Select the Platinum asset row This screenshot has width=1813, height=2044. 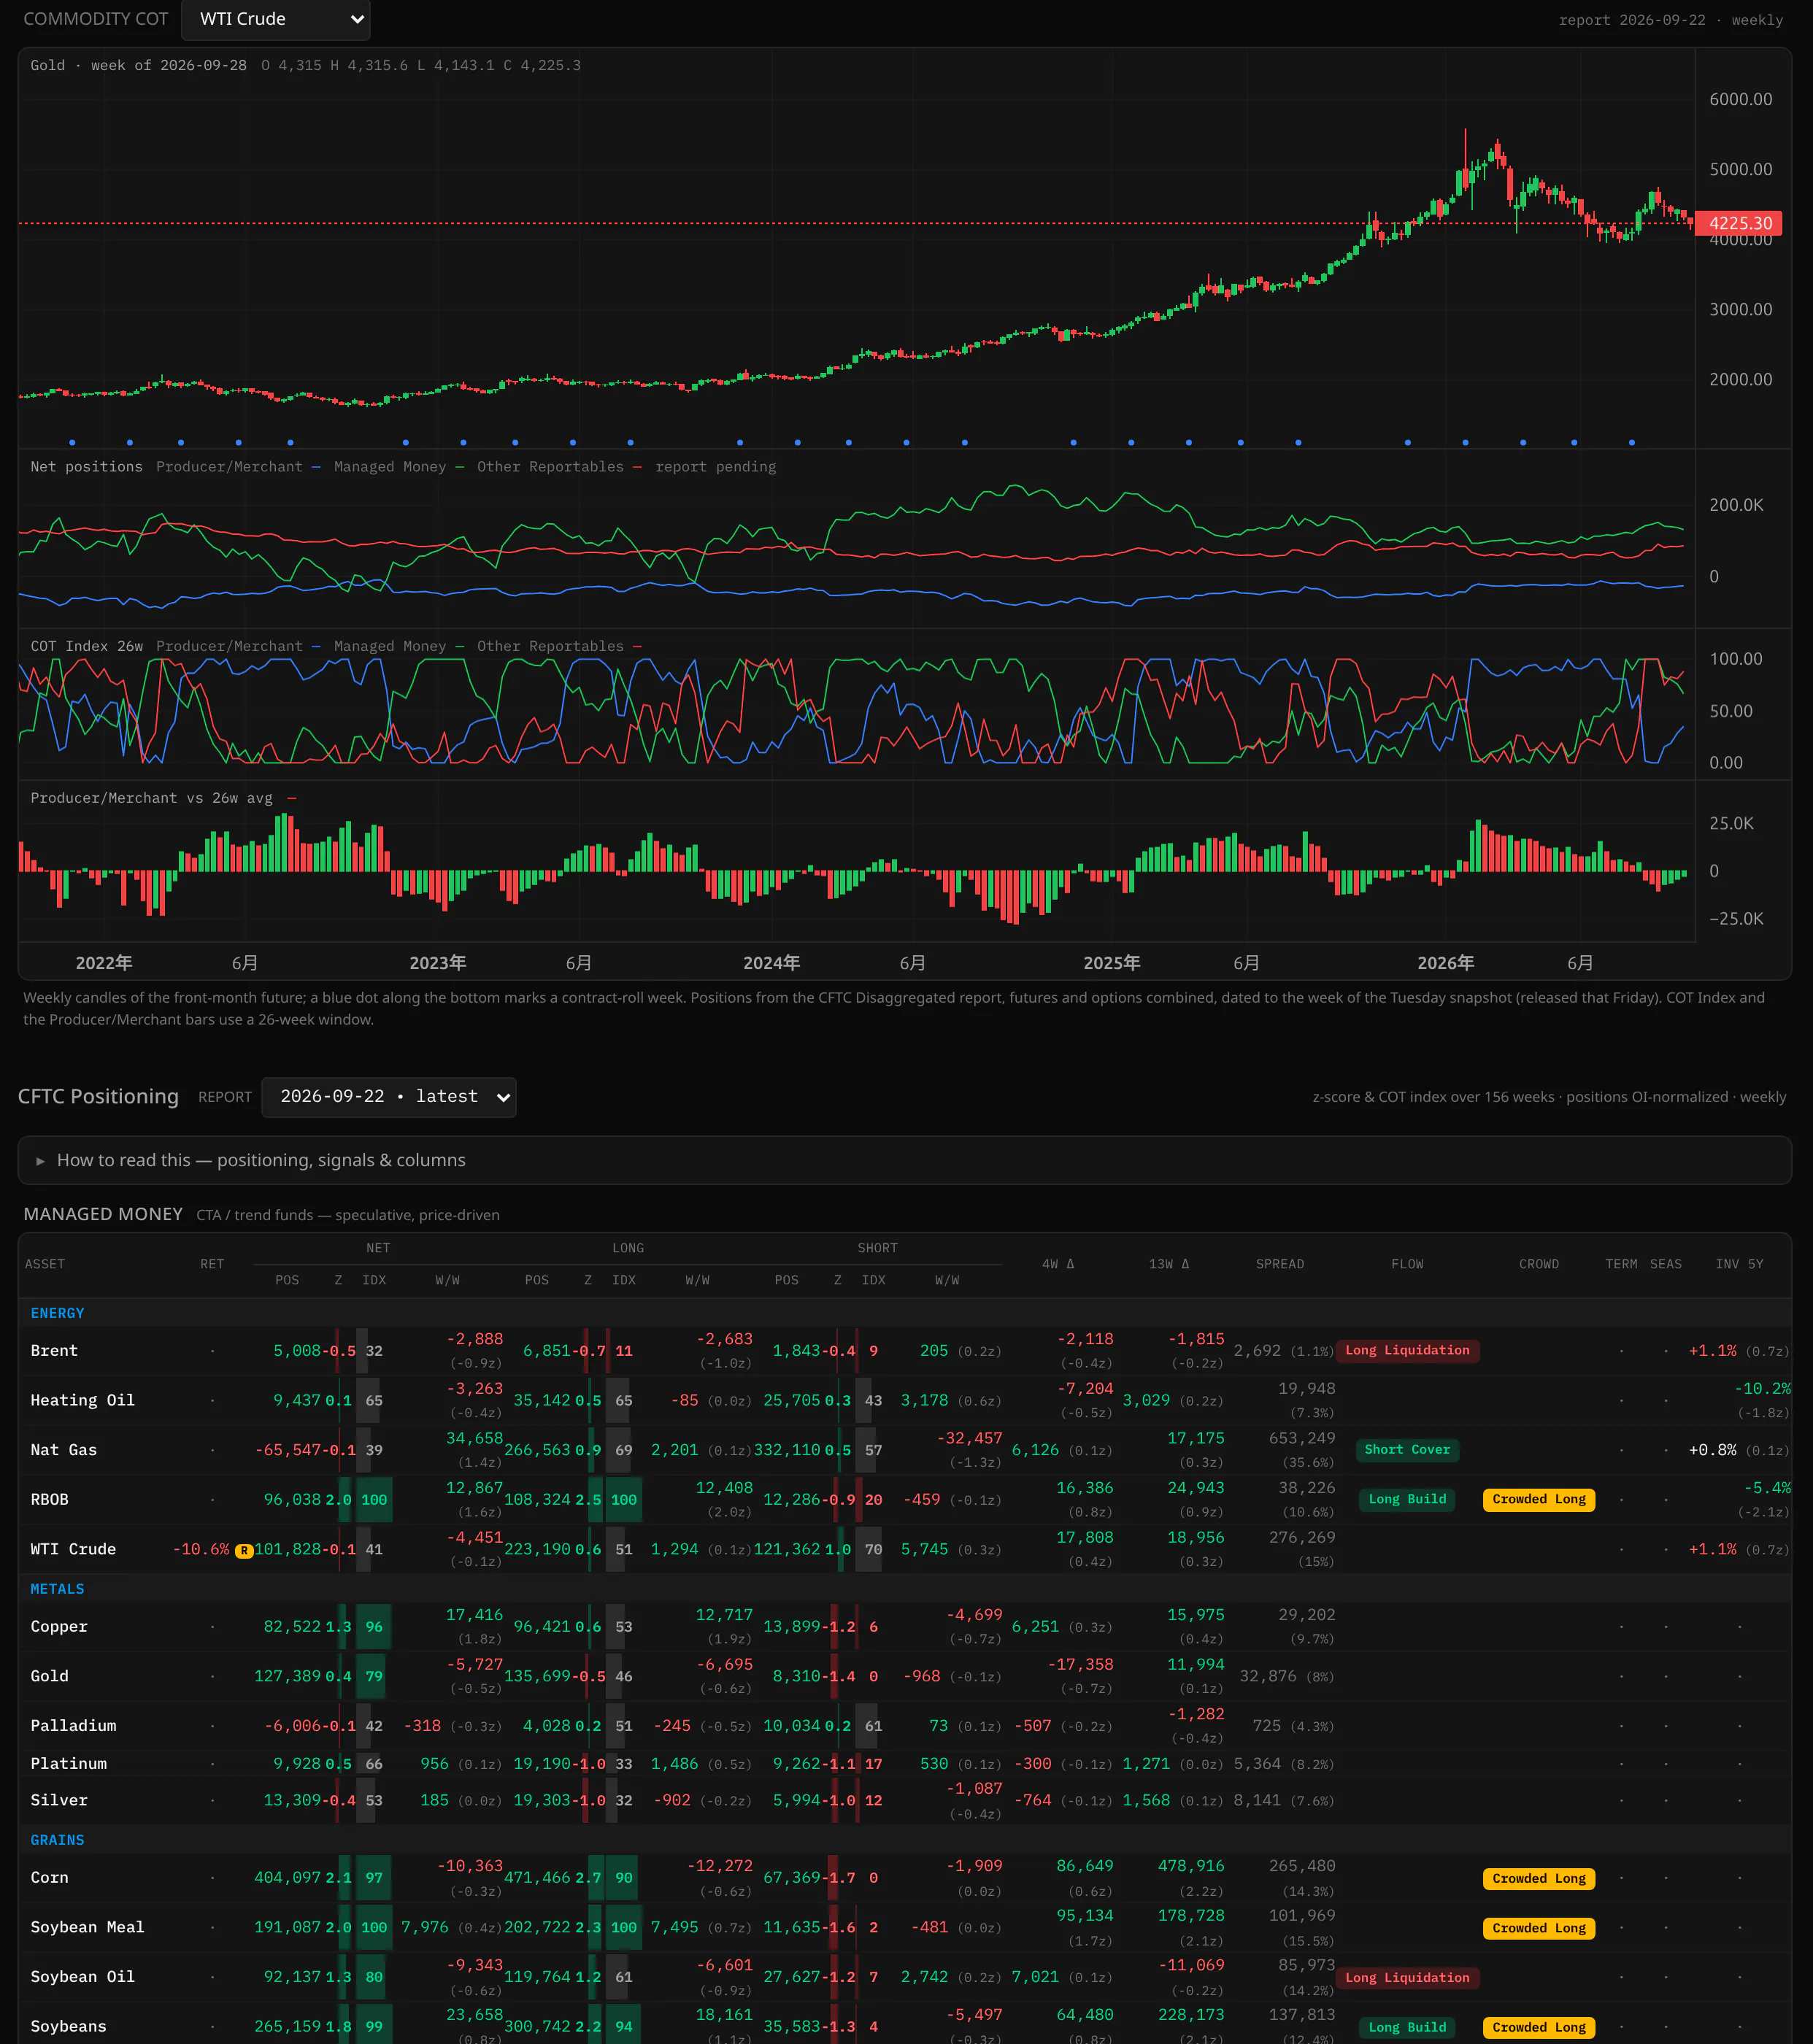[904, 1764]
